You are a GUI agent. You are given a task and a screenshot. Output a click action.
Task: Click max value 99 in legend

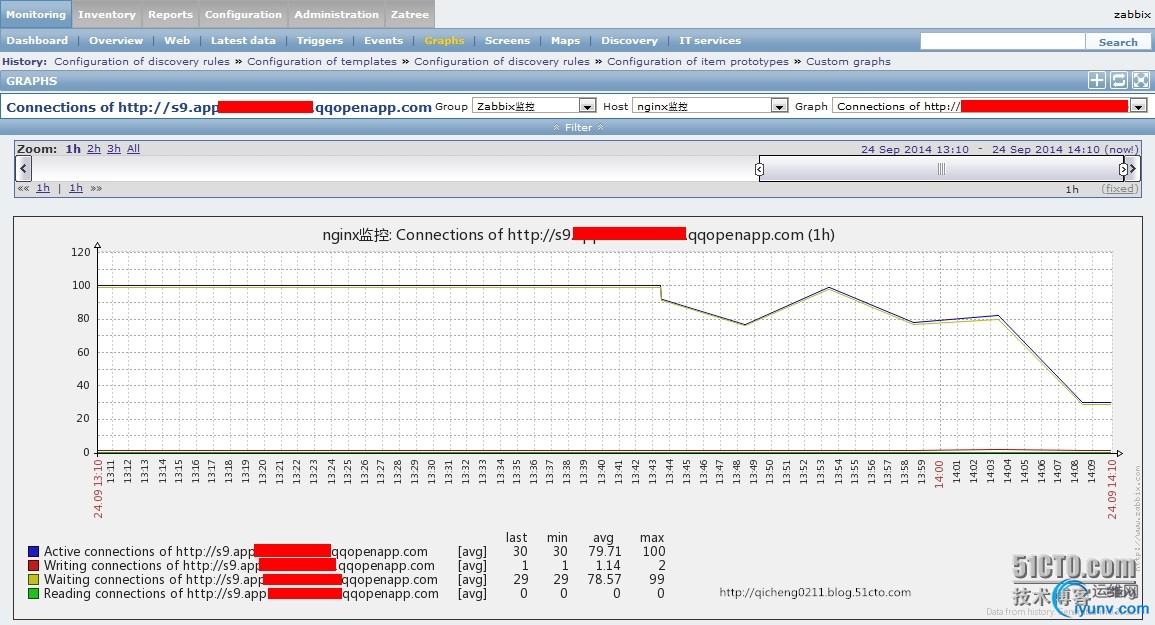point(657,579)
